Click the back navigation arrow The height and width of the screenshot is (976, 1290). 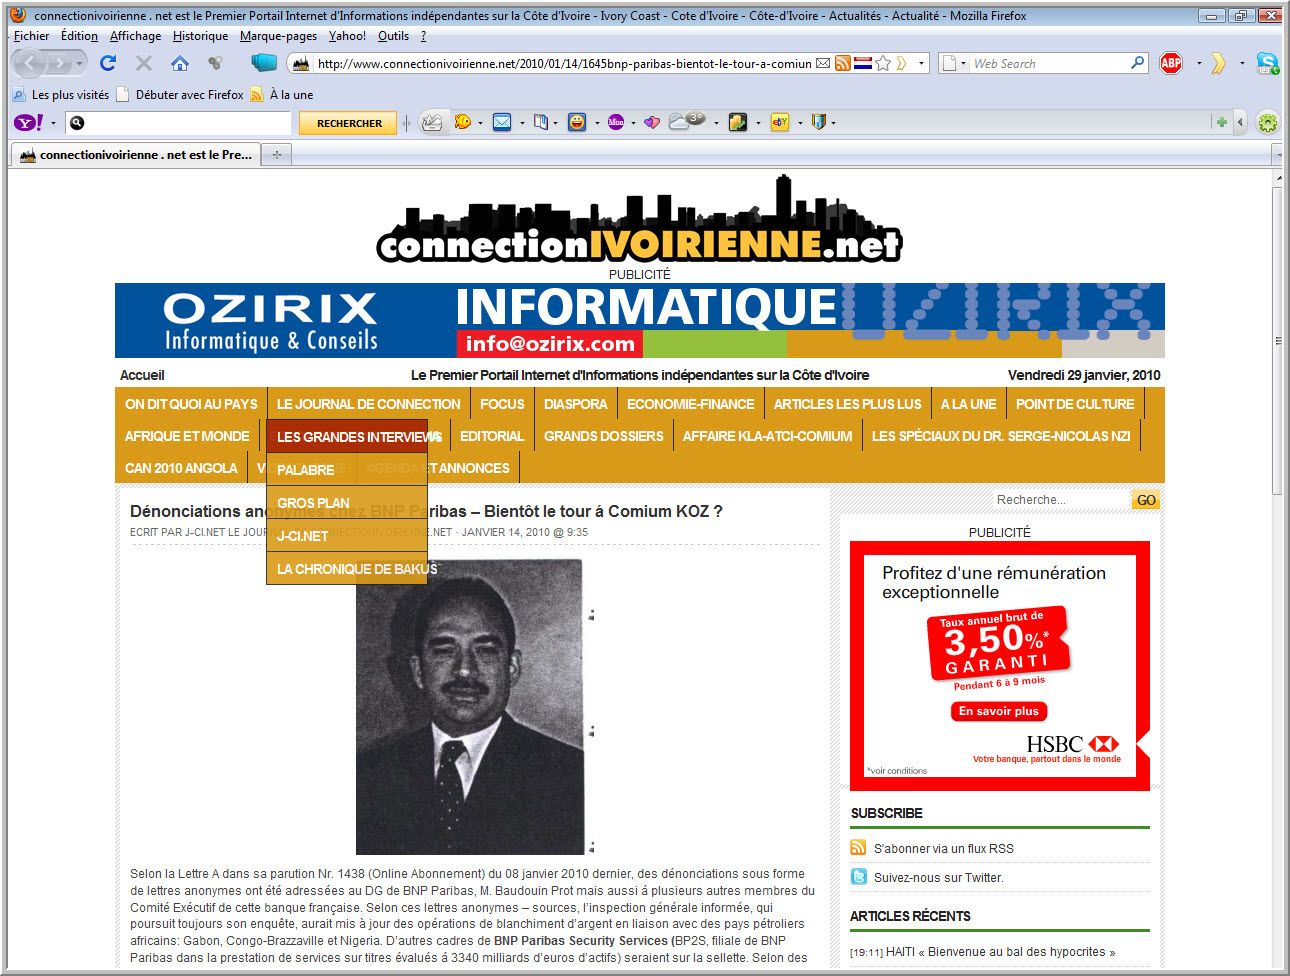30,63
